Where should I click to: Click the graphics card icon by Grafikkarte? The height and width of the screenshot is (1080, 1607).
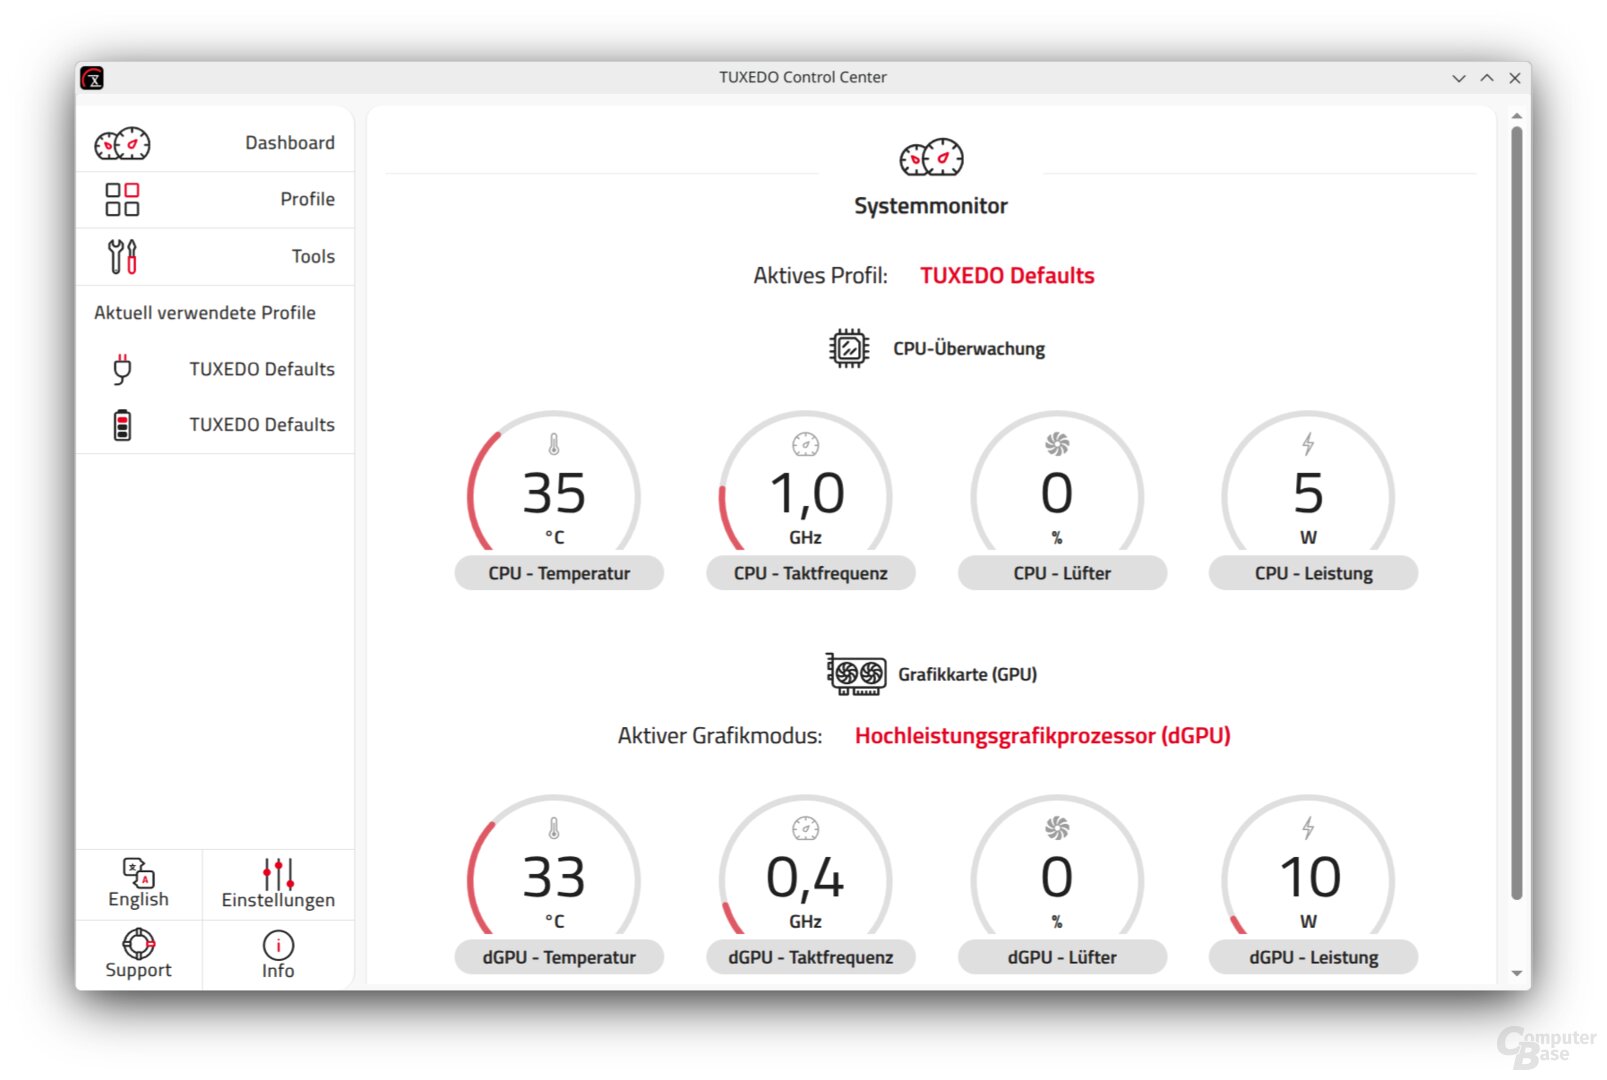856,674
